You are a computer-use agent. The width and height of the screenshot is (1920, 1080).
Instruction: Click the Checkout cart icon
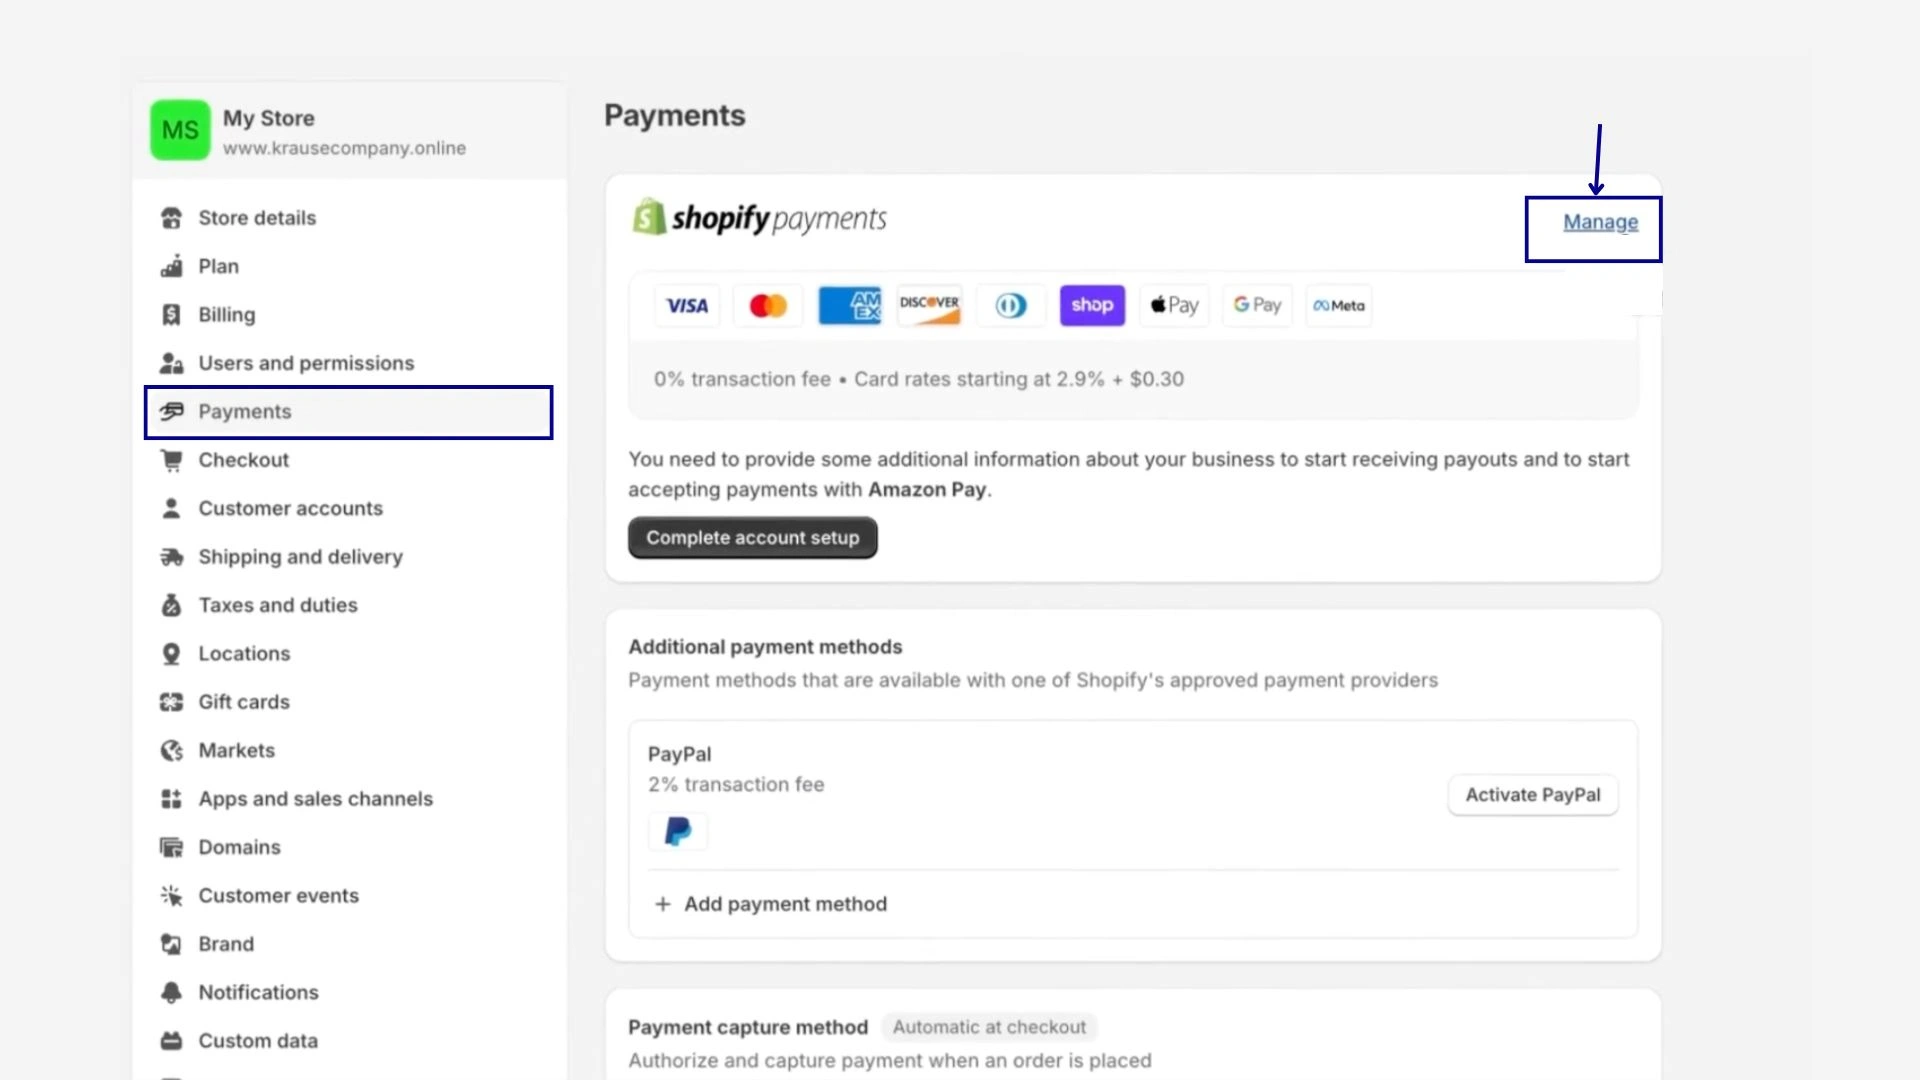pyautogui.click(x=171, y=460)
